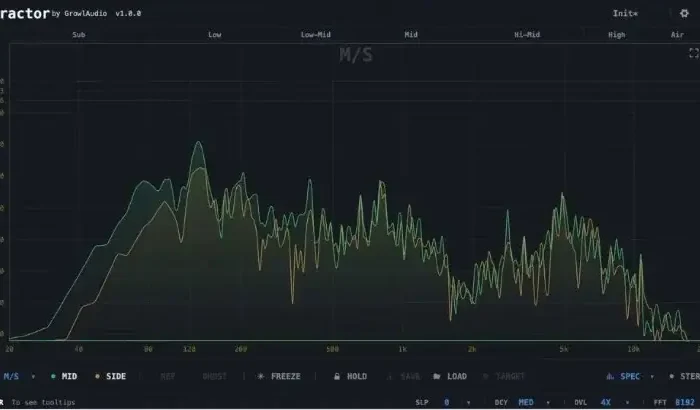Toggle the GHOST curve button
Screen dimensions: 700x410
[x=215, y=377]
